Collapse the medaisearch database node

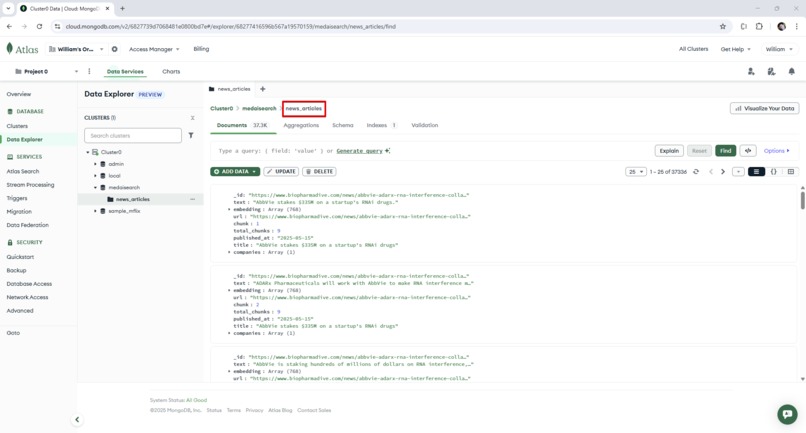[x=95, y=188]
